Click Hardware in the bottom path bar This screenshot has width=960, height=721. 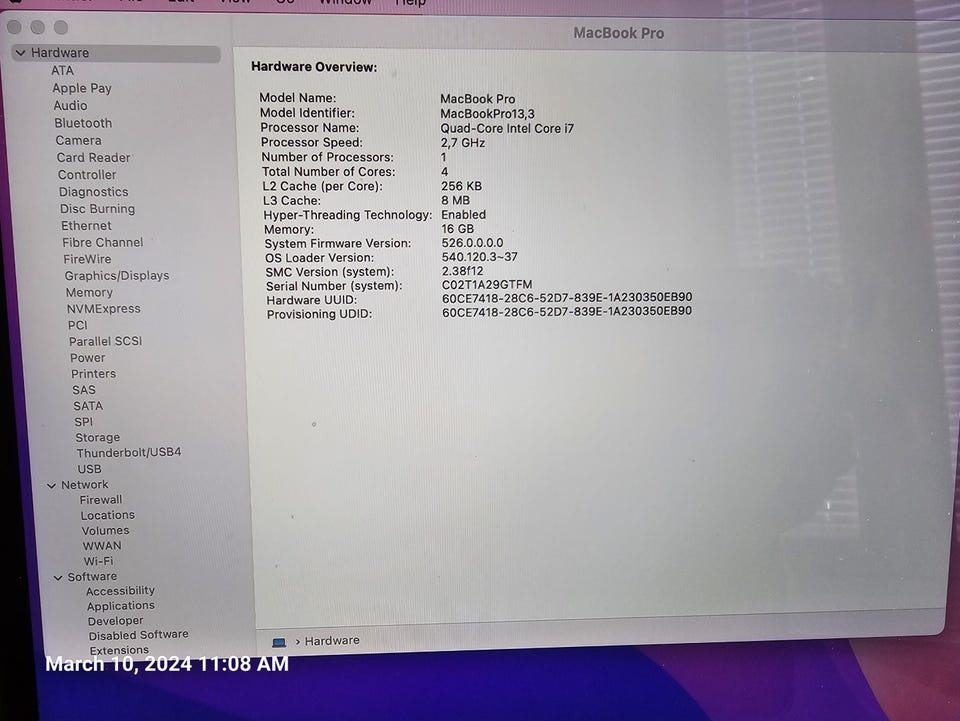(332, 641)
